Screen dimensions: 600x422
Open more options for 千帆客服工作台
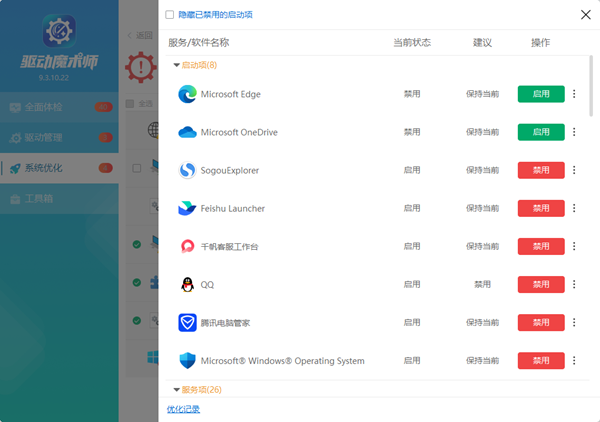pyautogui.click(x=574, y=246)
